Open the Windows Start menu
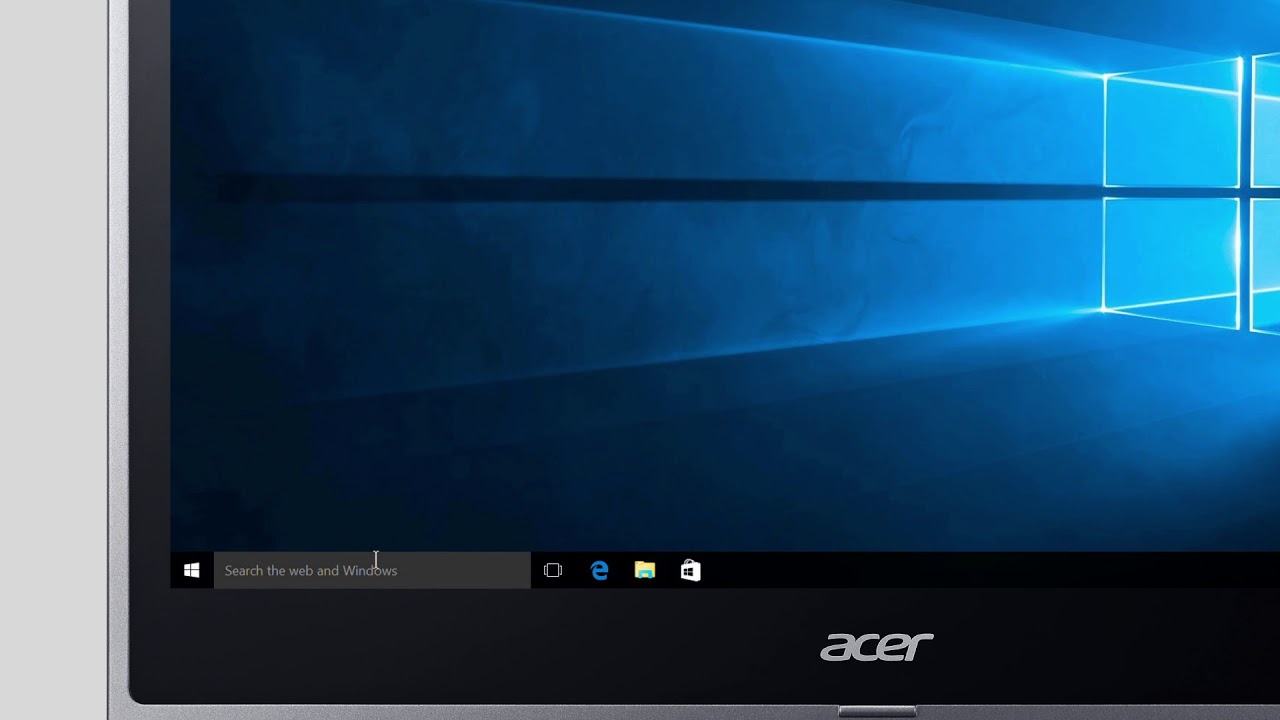1280x720 pixels. coord(192,570)
